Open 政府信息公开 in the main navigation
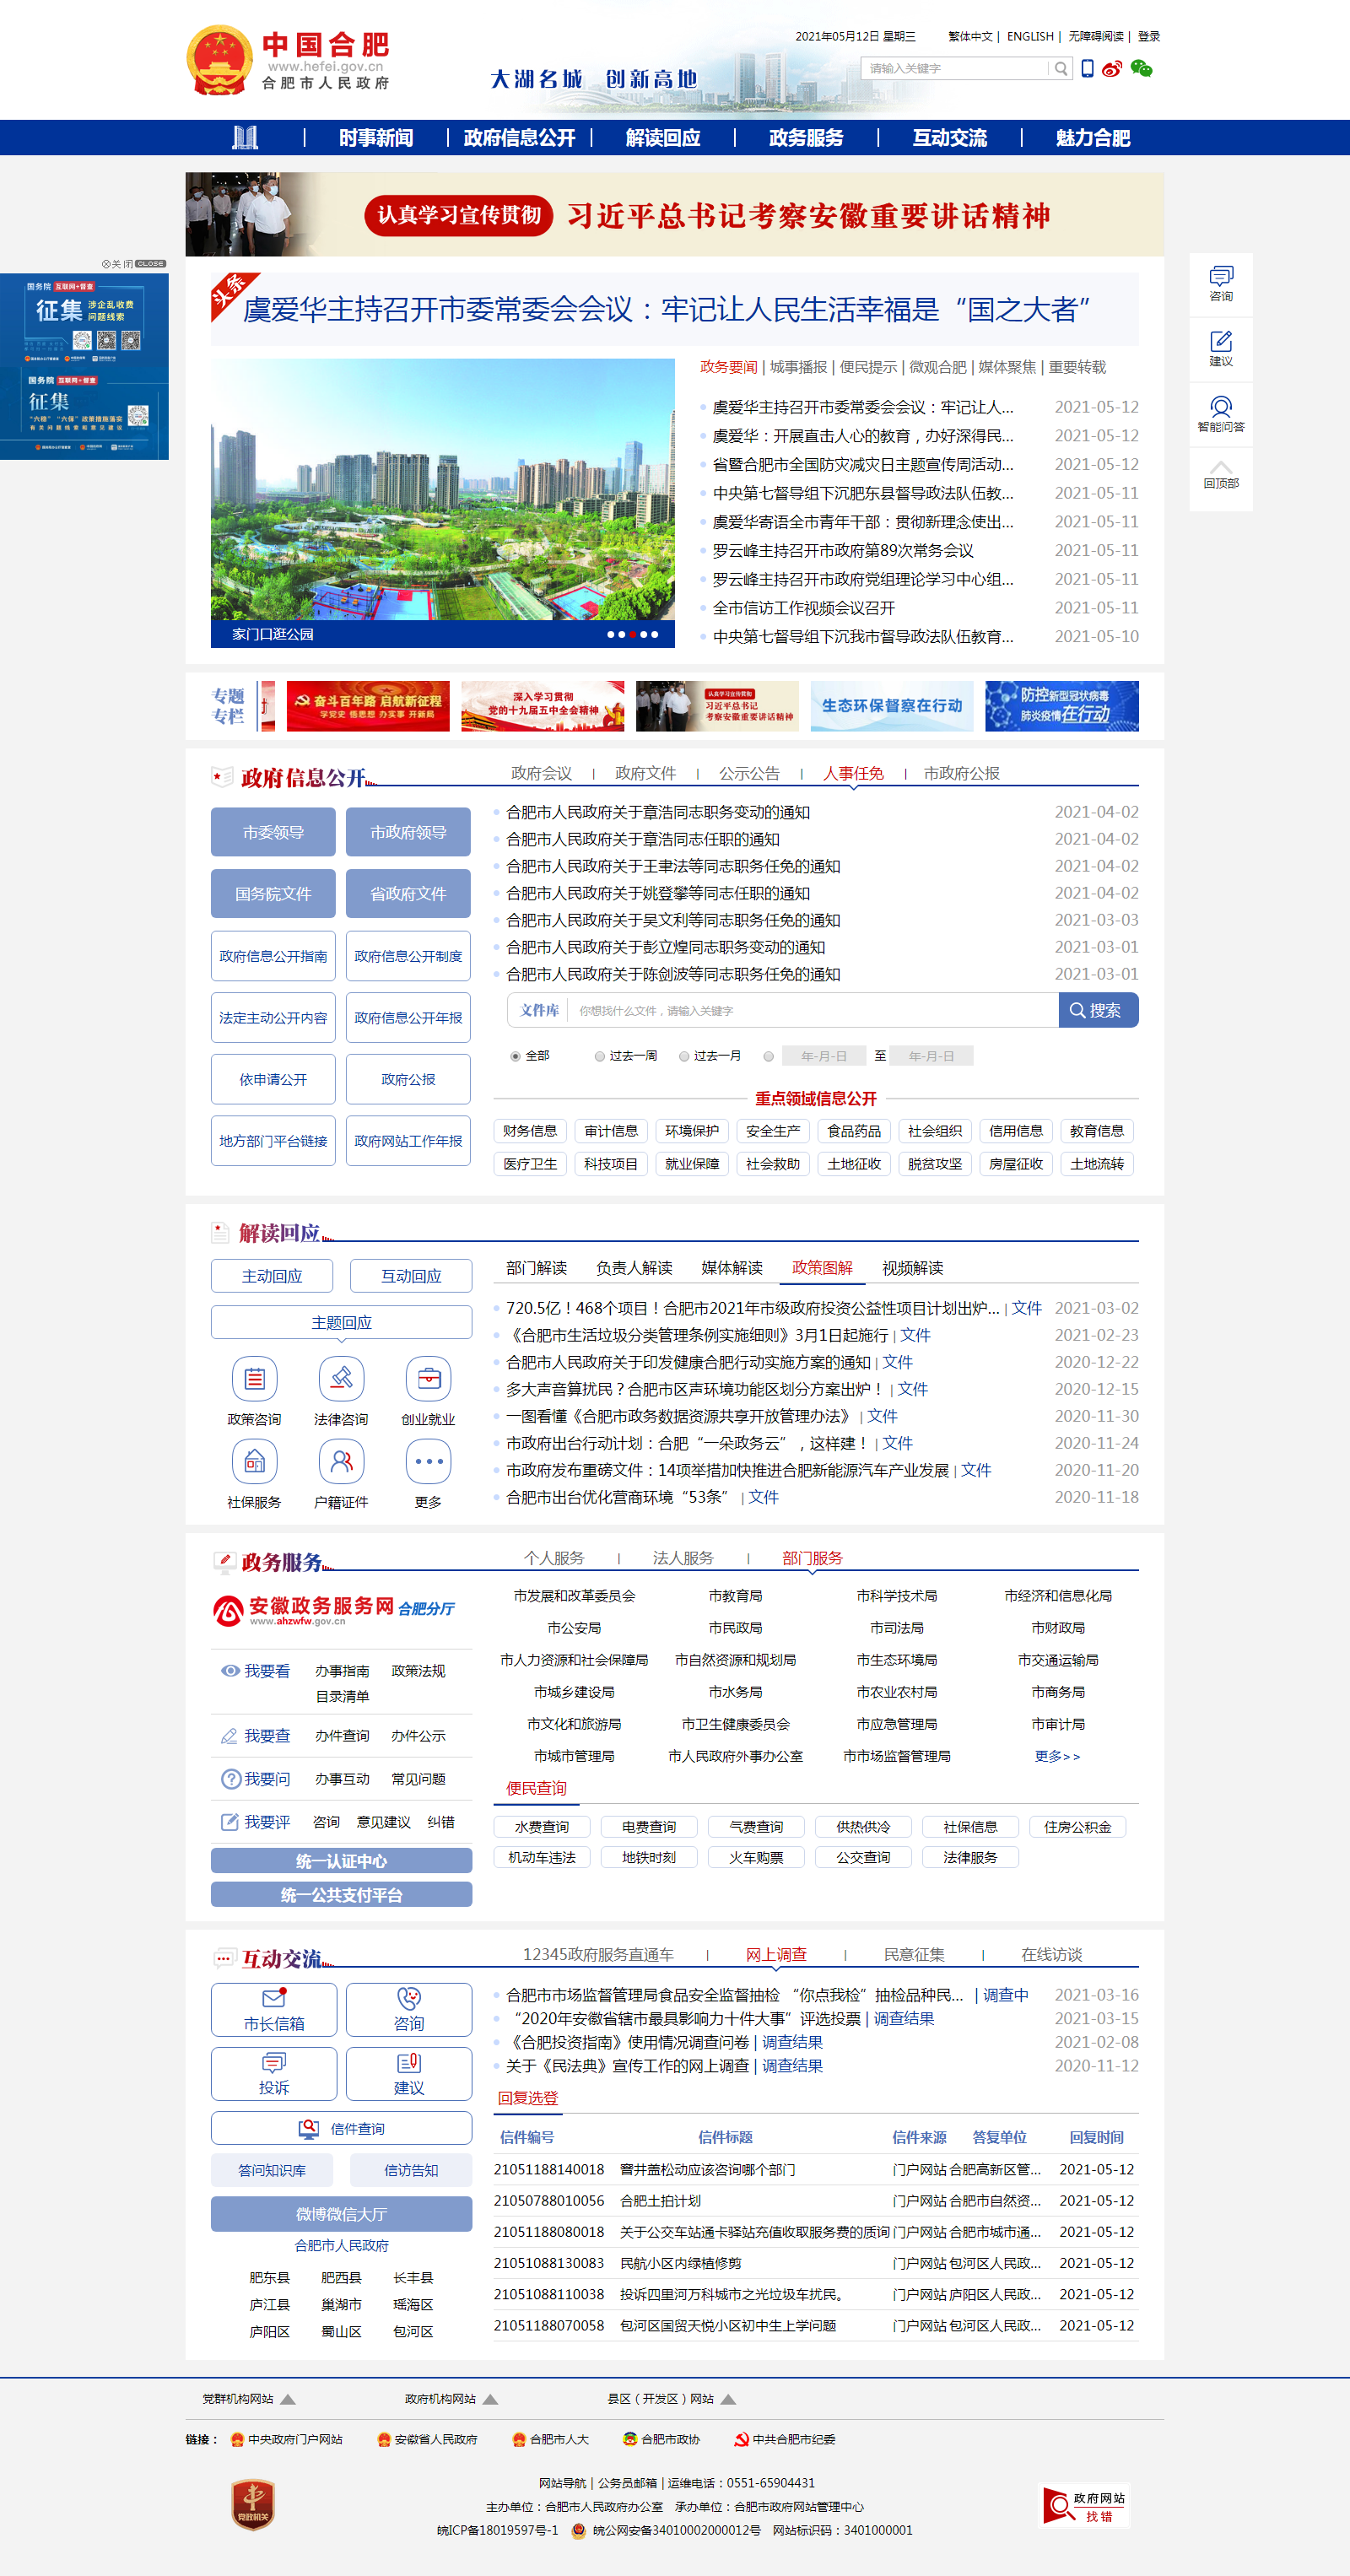The width and height of the screenshot is (1350, 2576). pyautogui.click(x=520, y=138)
